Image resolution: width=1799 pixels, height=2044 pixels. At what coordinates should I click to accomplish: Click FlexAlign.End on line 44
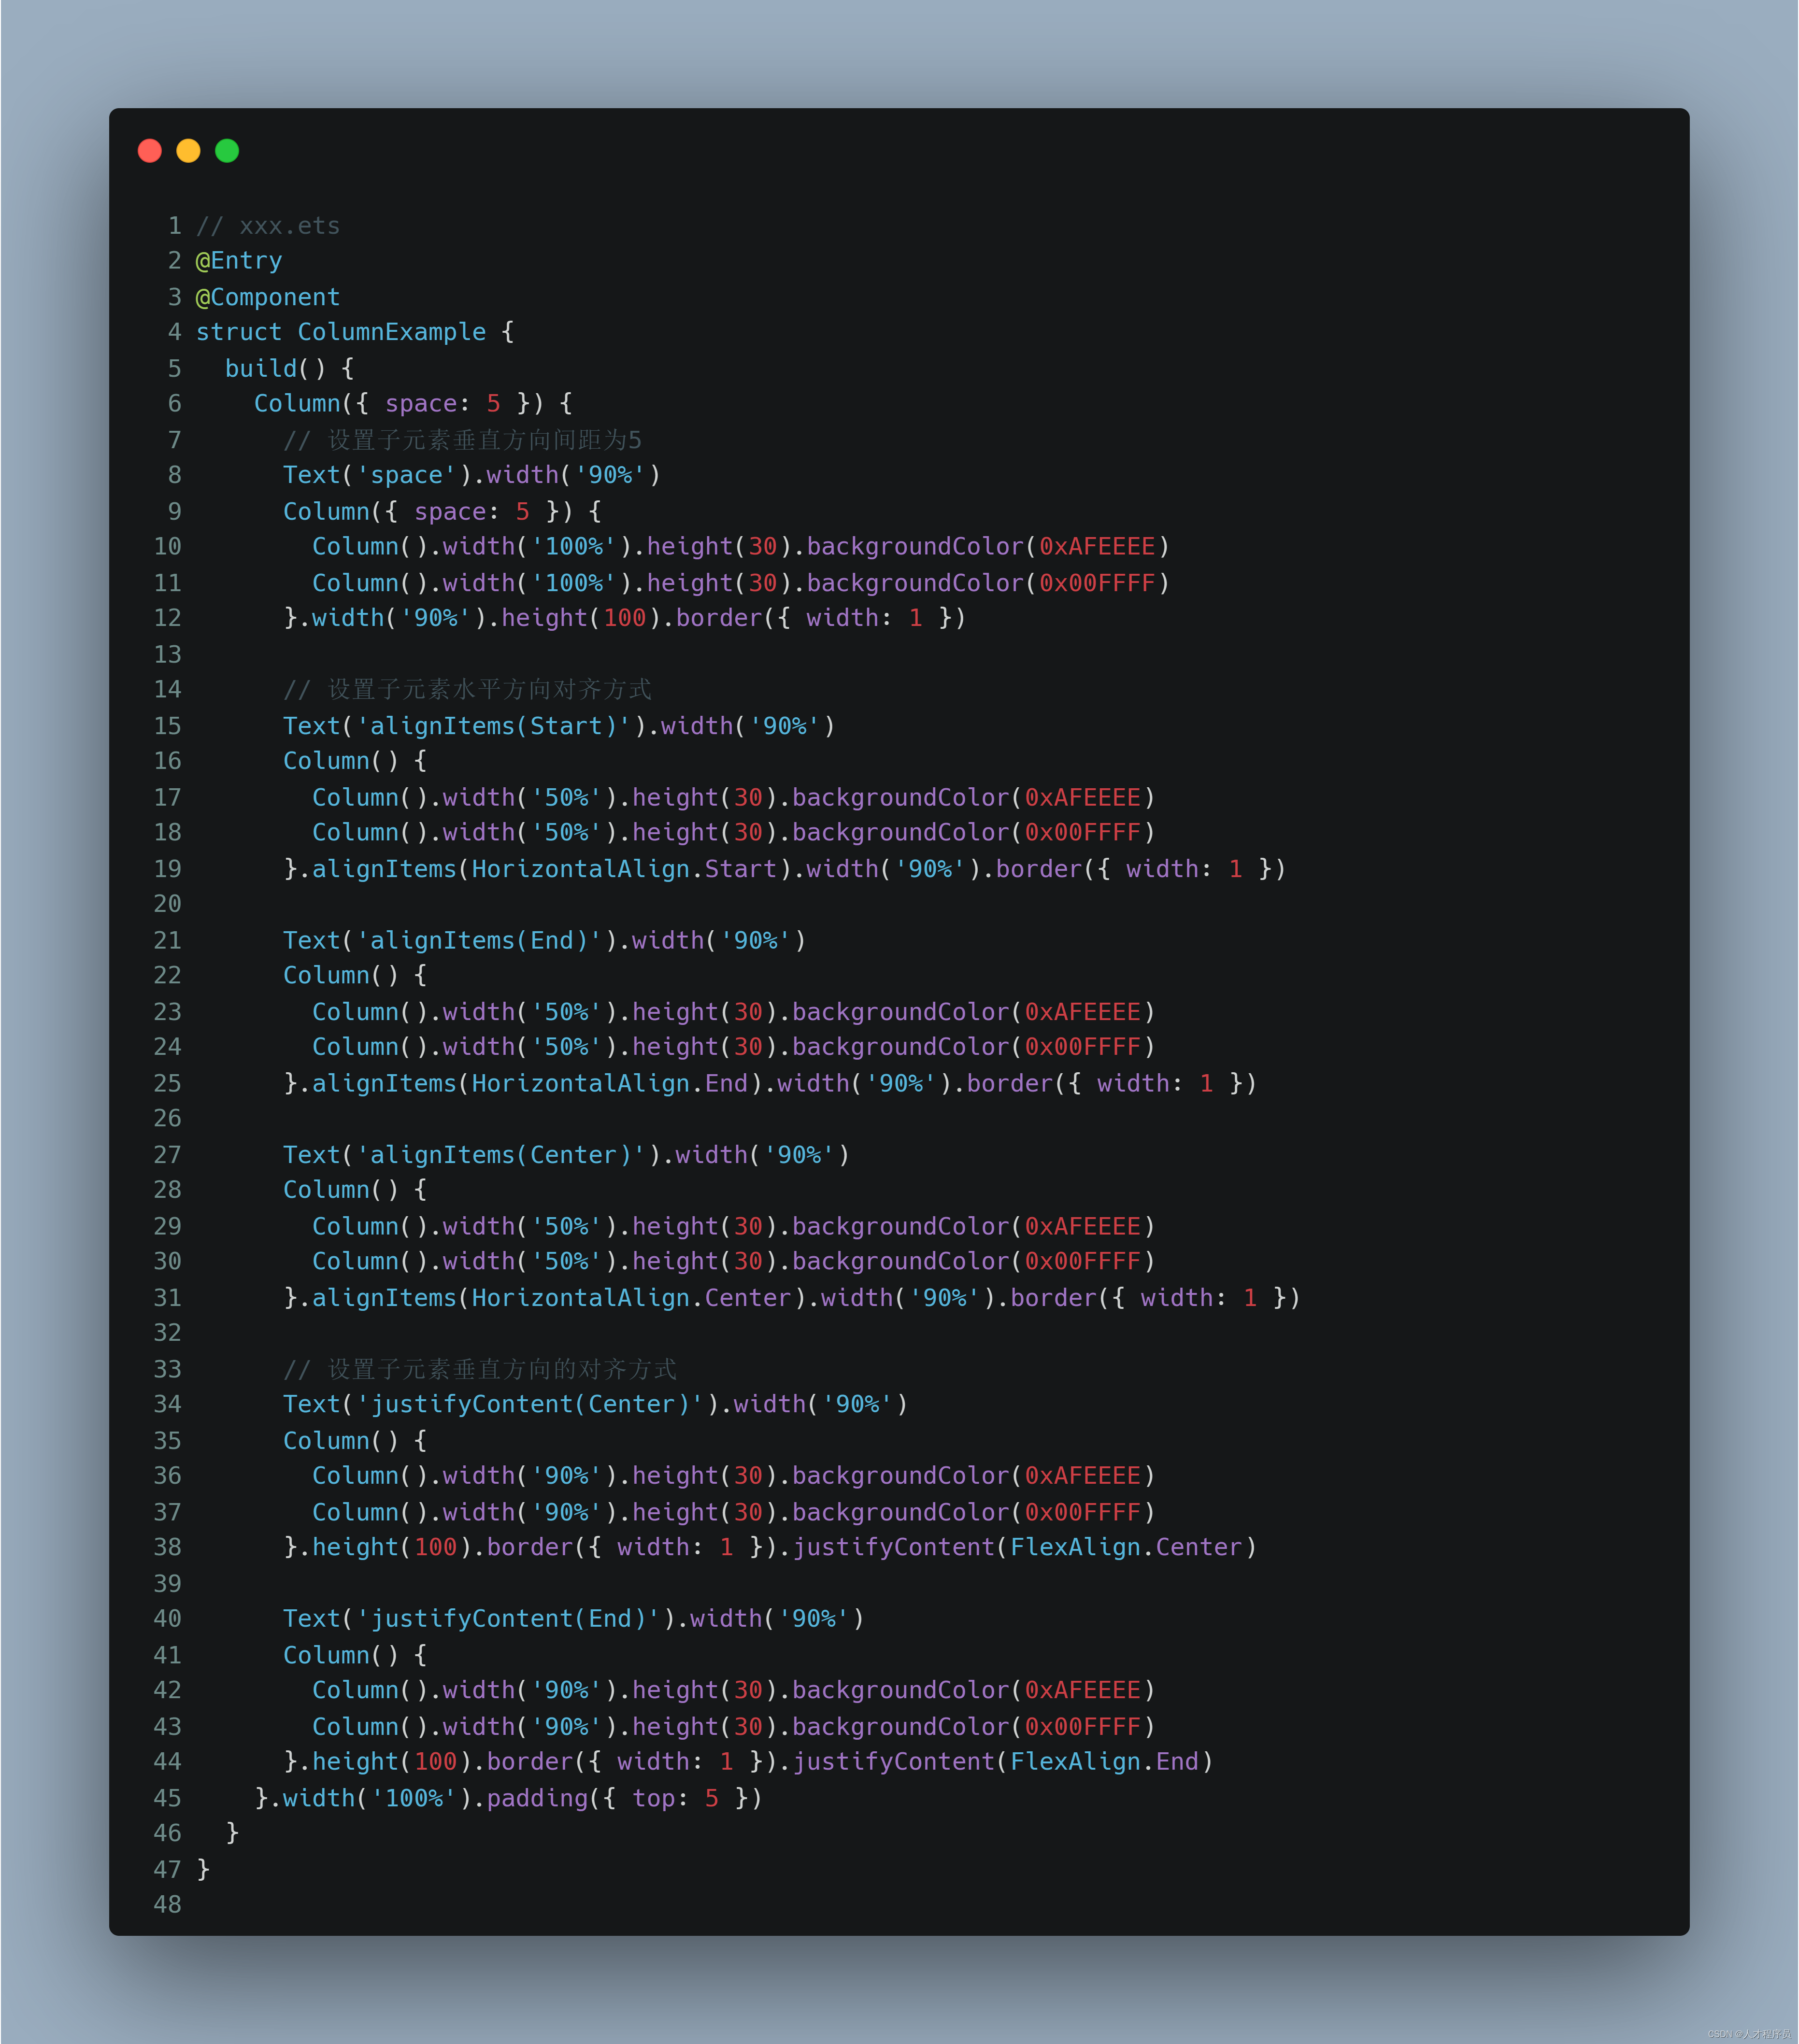pos(1104,1762)
